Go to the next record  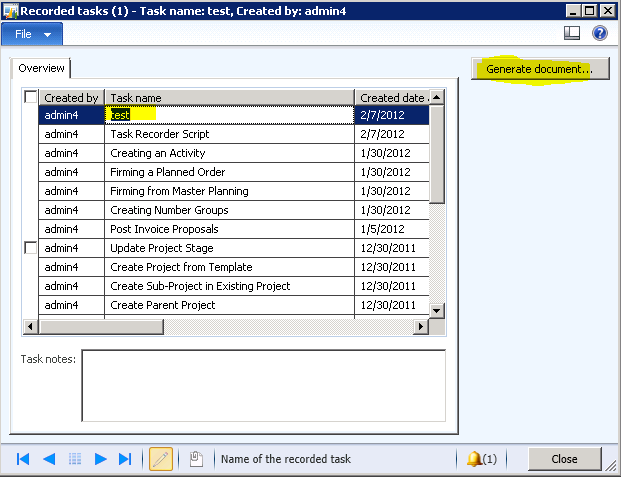pos(101,459)
